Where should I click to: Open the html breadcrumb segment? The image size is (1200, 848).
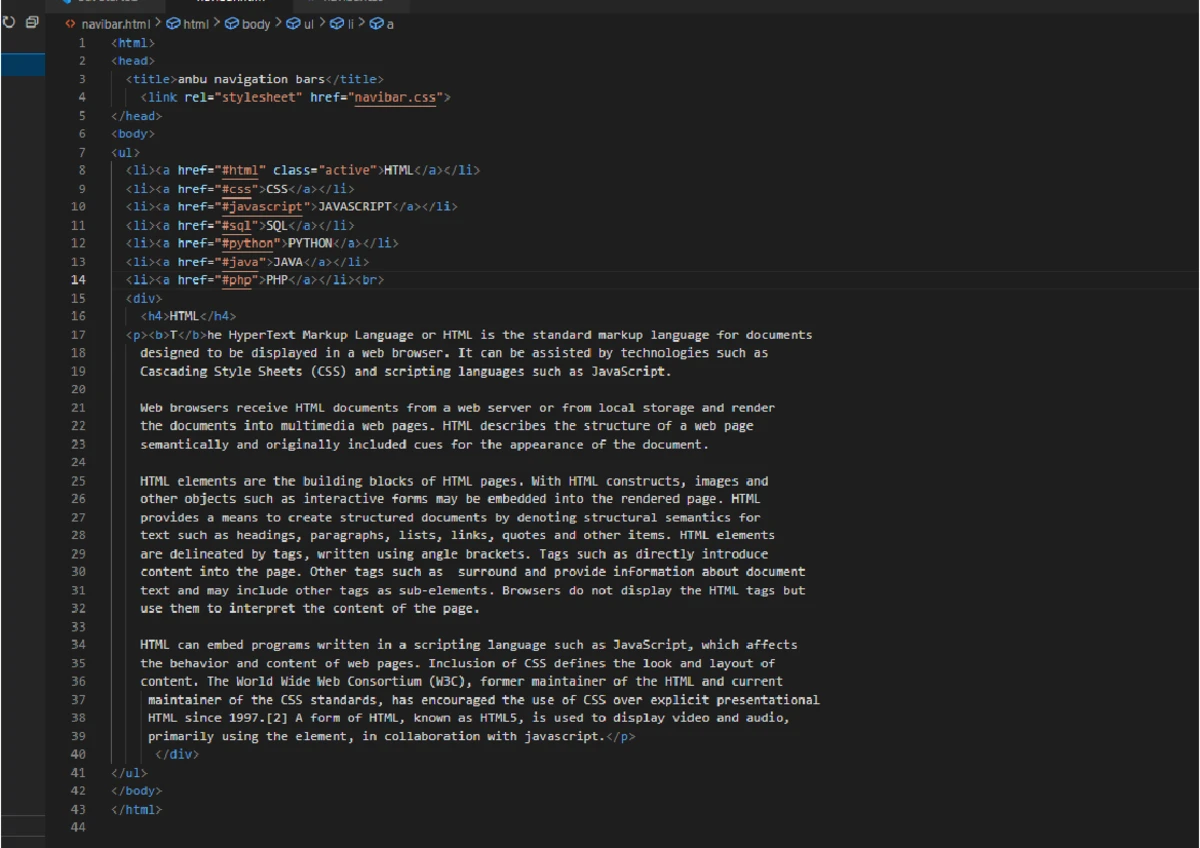[187, 23]
